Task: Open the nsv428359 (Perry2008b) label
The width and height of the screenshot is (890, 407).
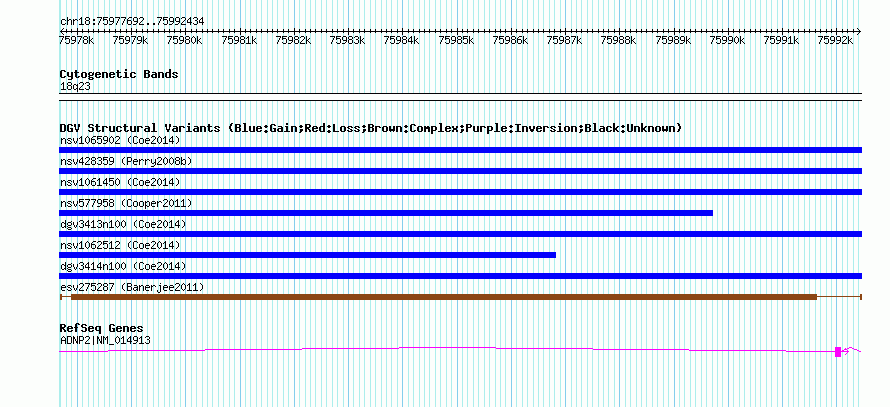Action: 126,161
